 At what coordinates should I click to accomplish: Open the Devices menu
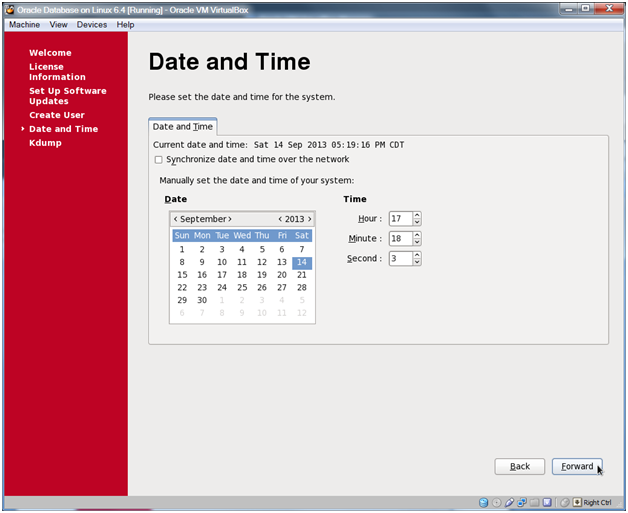click(91, 24)
